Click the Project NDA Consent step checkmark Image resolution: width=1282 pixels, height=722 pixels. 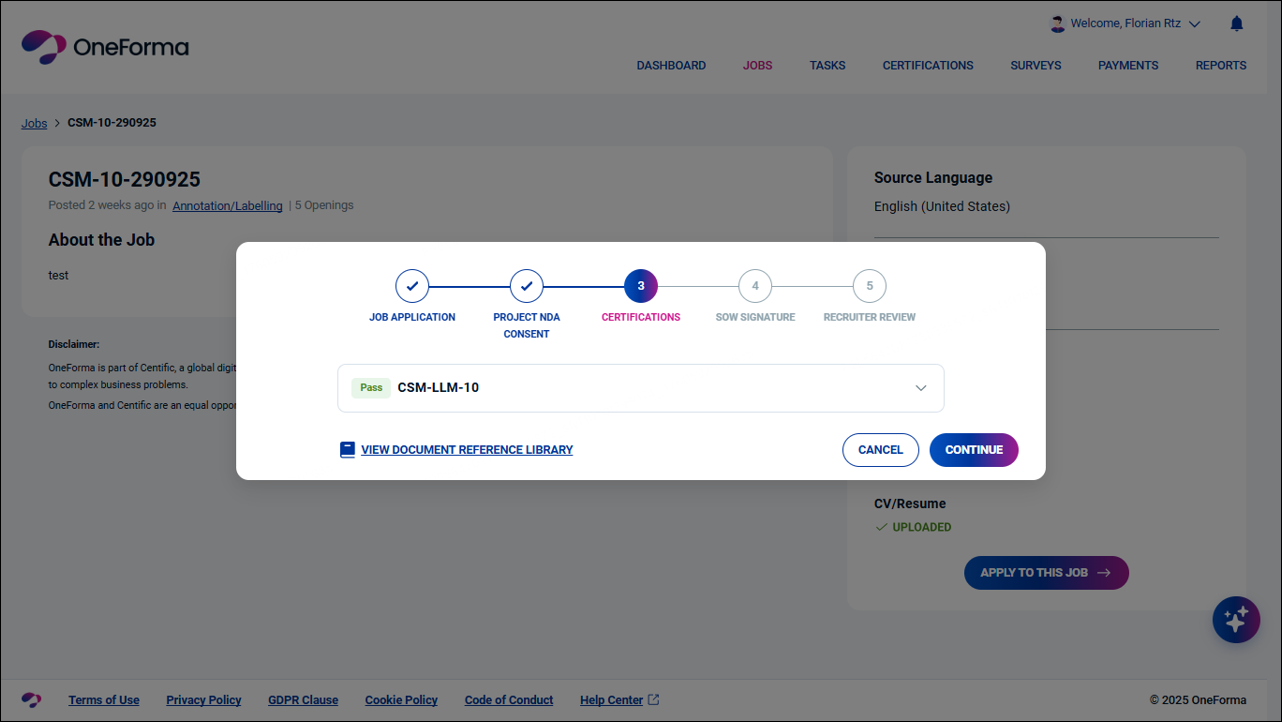[526, 286]
